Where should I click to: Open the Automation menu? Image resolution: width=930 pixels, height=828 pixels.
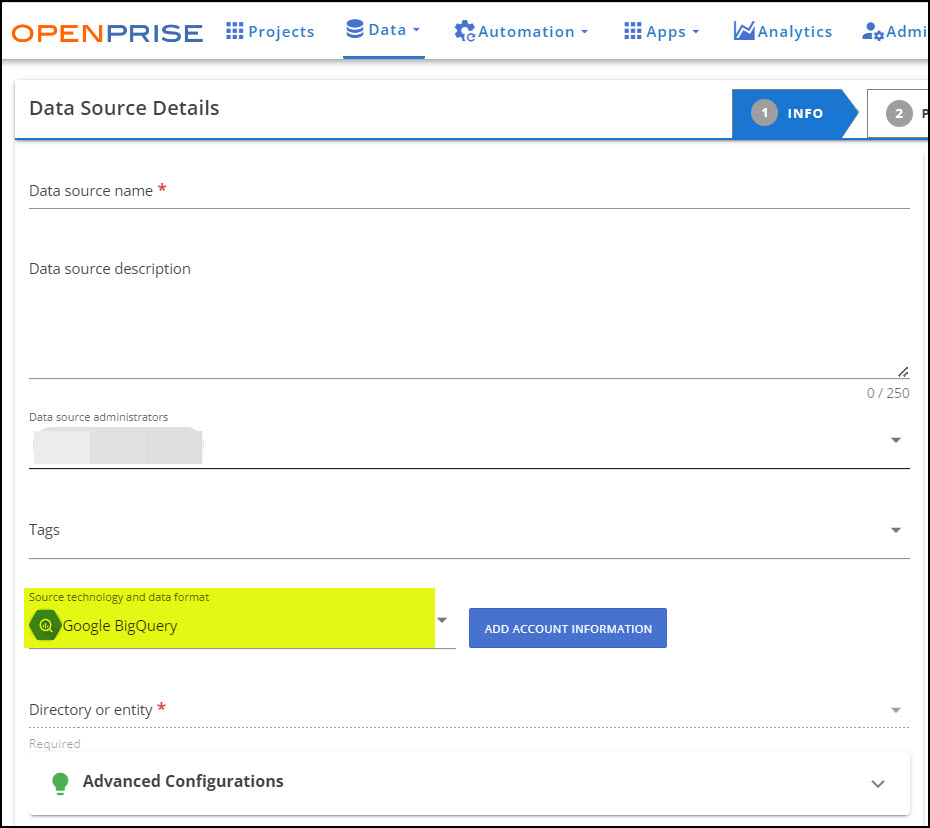(x=522, y=32)
